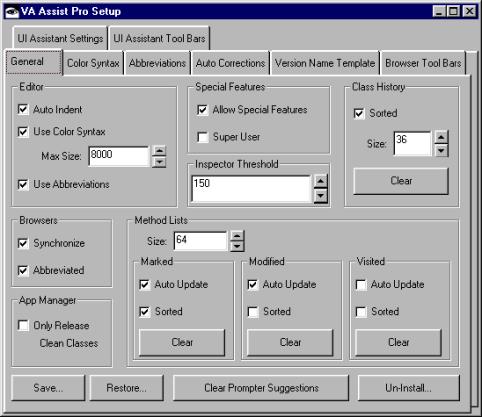Uncheck Sorted in Marked group
The image size is (482, 417).
tap(144, 312)
